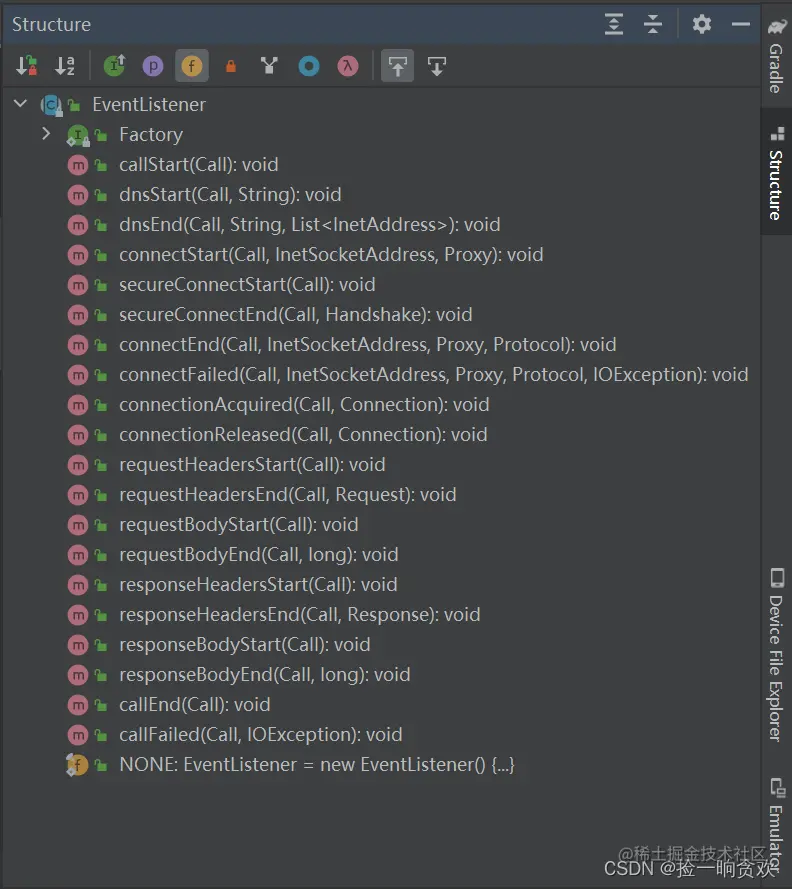Select dnsStart(Call, String): void
Viewport: 792px width, 889px height.
point(230,195)
